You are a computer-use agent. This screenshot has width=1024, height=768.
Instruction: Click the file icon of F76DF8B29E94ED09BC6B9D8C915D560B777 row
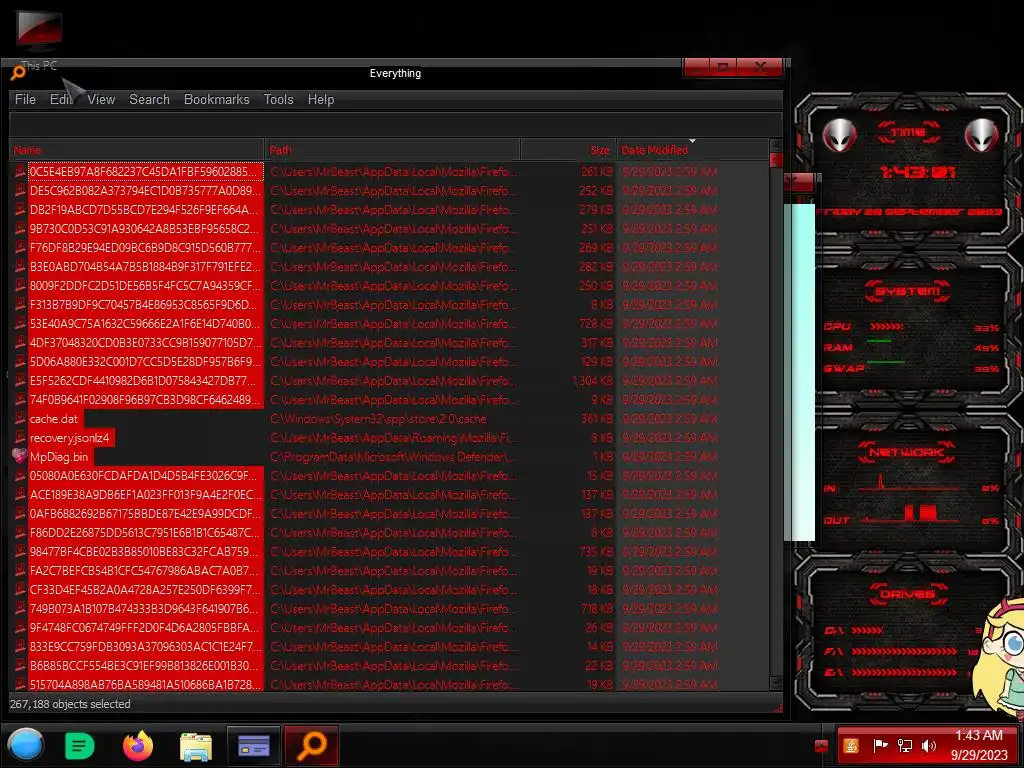tap(20, 248)
